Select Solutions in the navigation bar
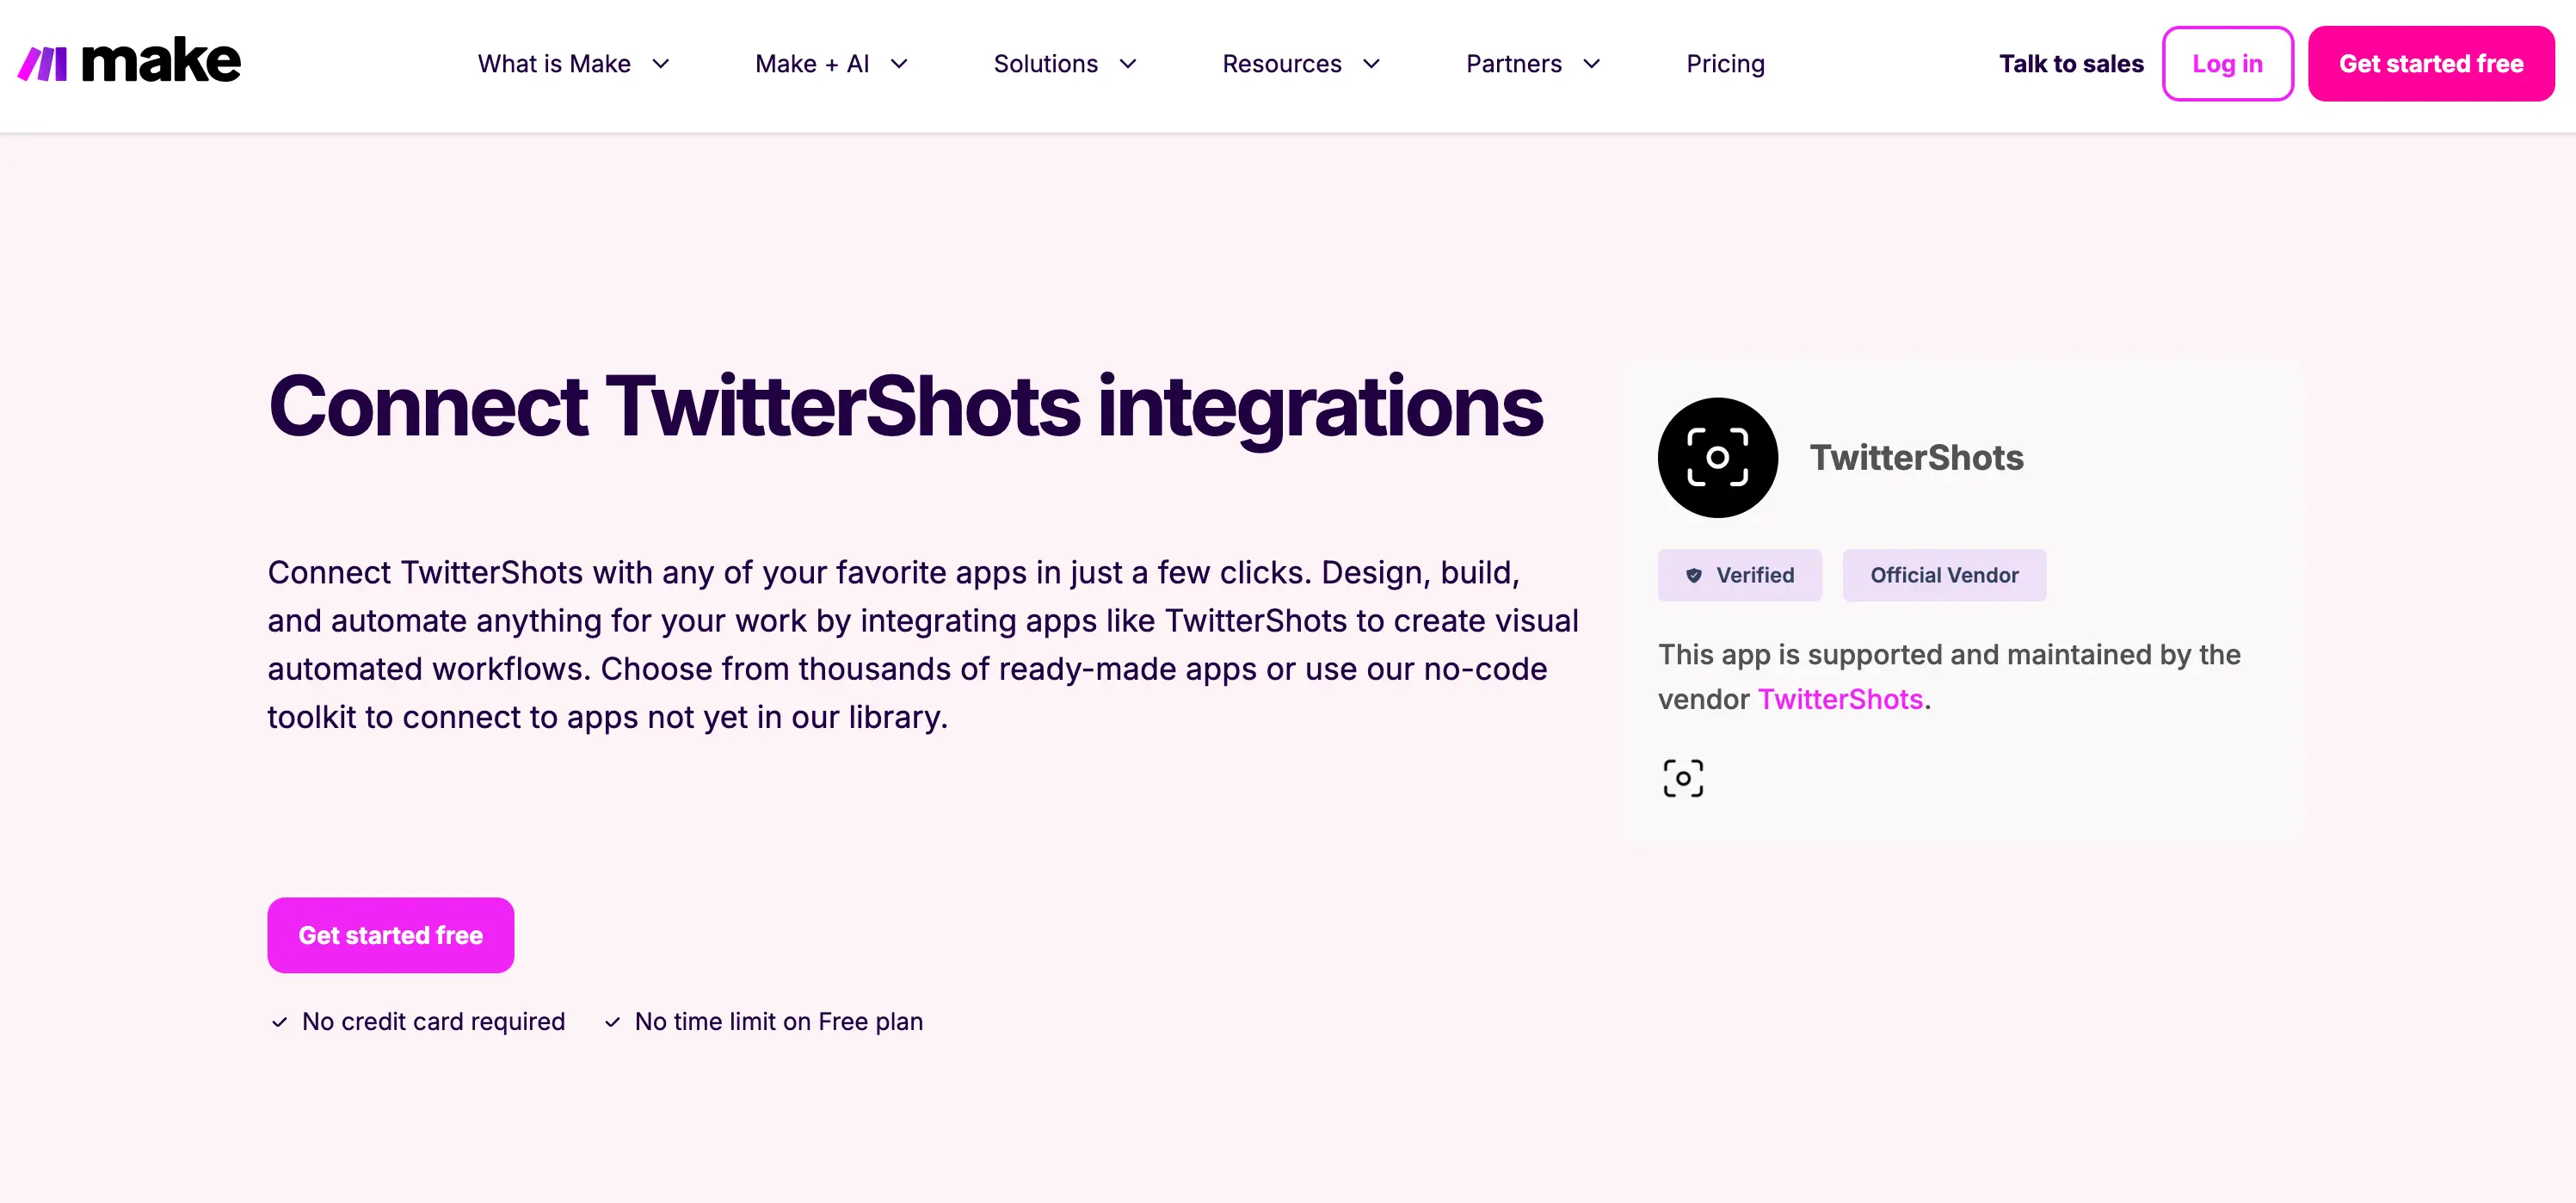The height and width of the screenshot is (1203, 2576). coord(1045,63)
